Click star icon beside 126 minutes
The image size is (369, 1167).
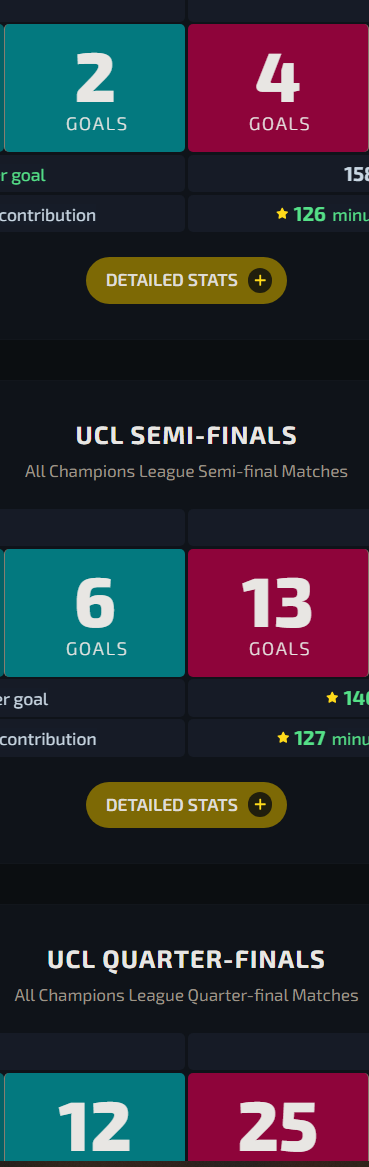(x=282, y=214)
